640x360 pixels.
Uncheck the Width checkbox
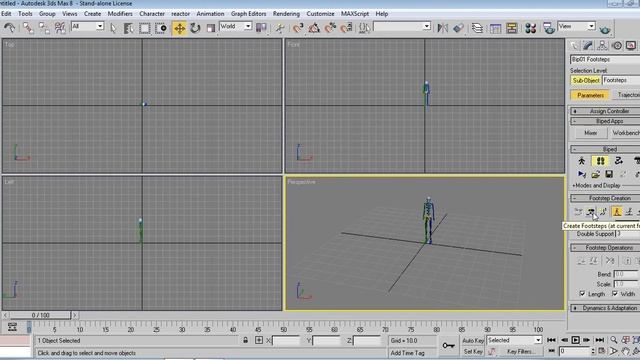point(615,293)
